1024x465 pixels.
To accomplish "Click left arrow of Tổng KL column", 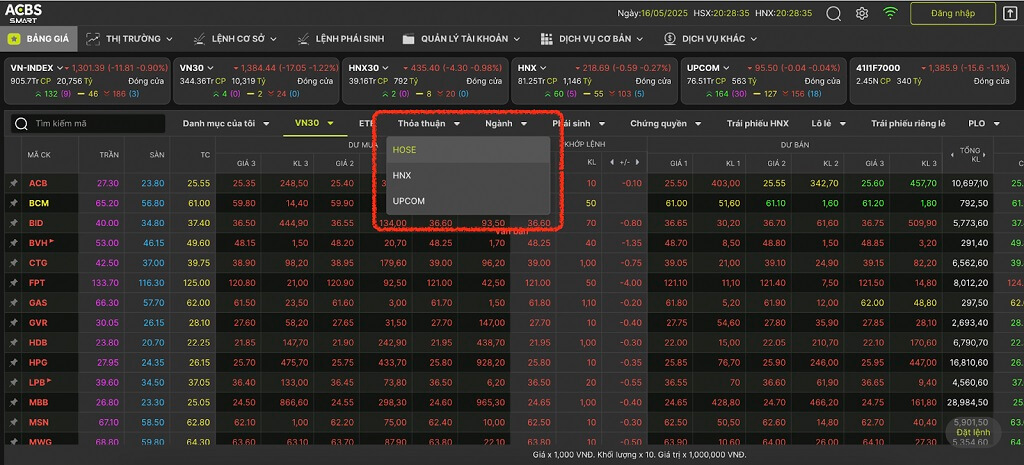I will click(953, 155).
